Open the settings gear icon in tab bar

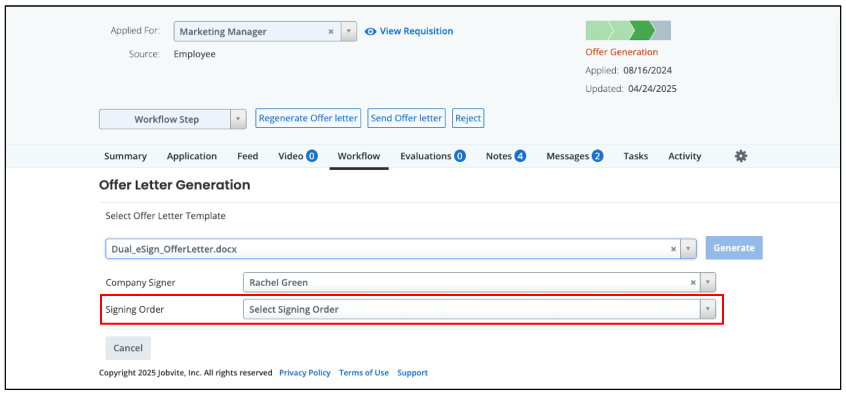pos(741,156)
